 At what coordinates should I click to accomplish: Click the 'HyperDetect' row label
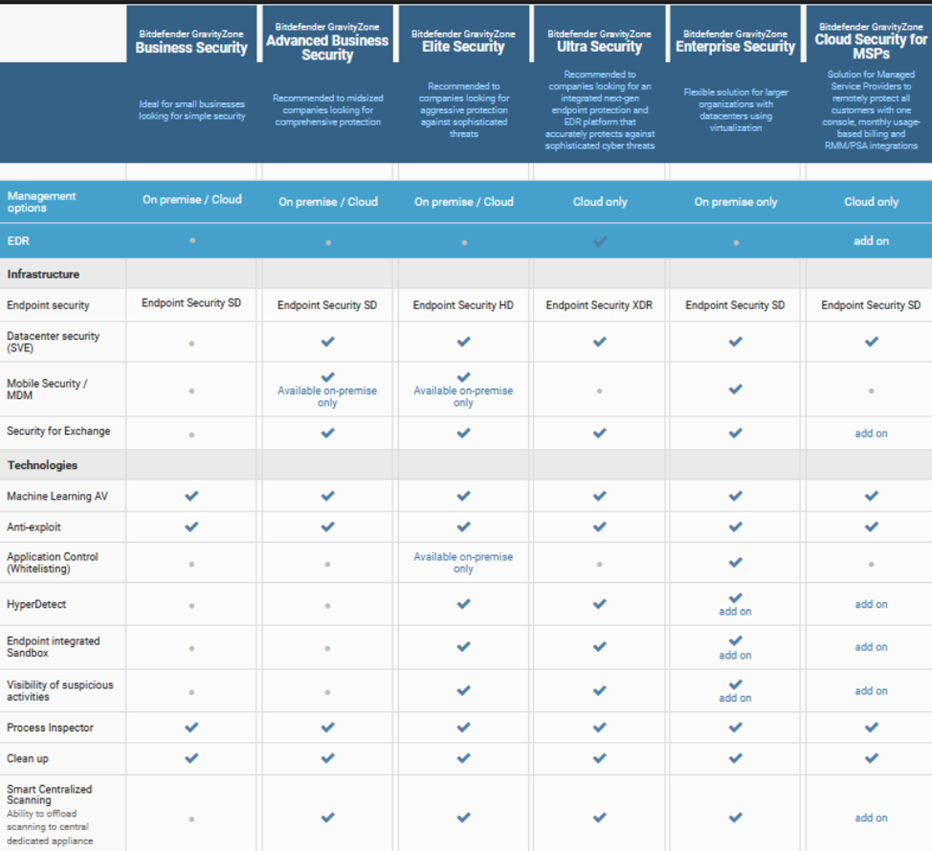tap(36, 604)
